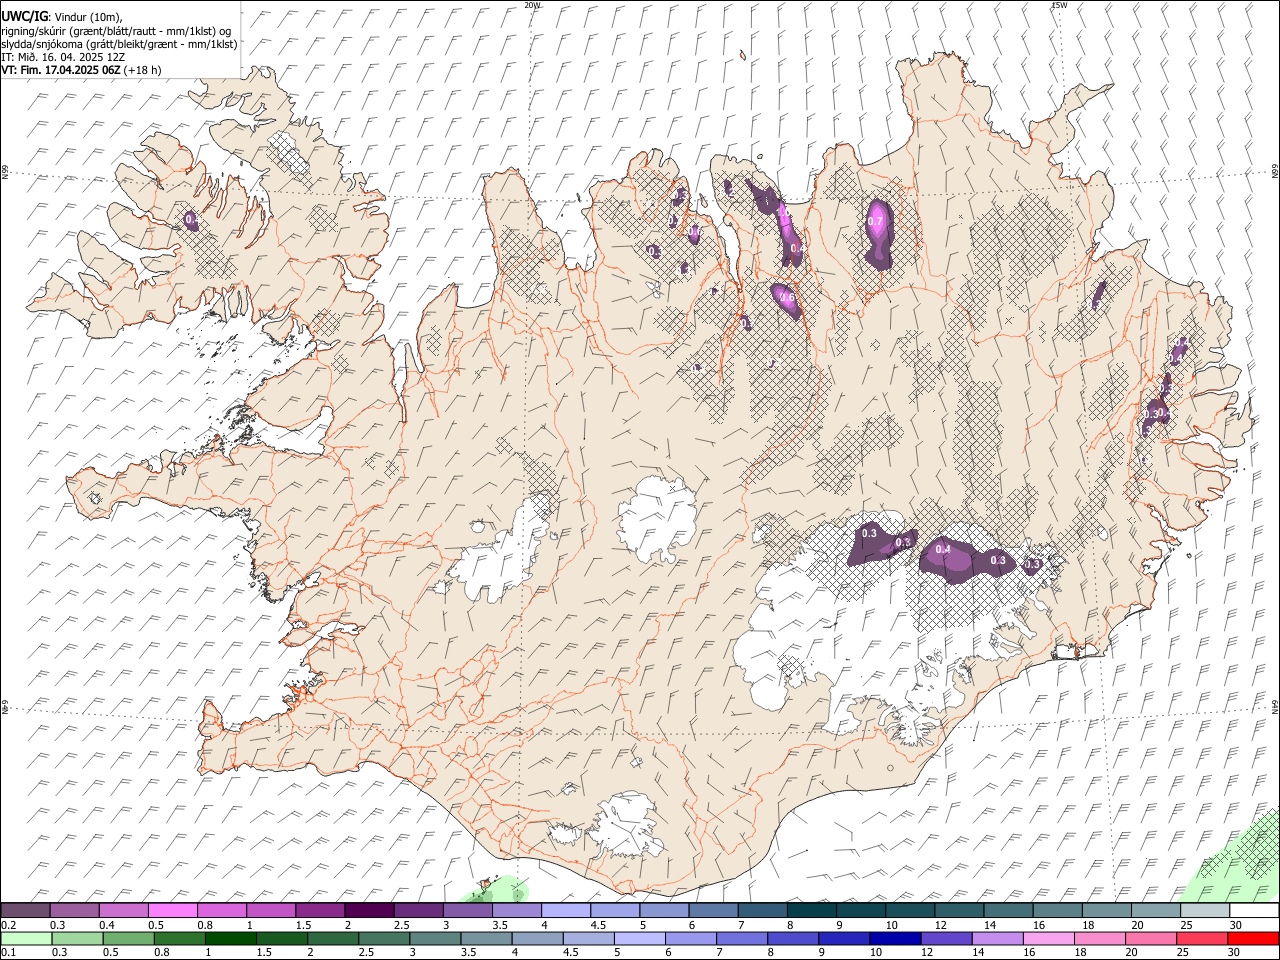This screenshot has width=1280, height=960.
Task: Click the pink swatch labeled 16 in the rain legend row
Action: (x=1049, y=938)
